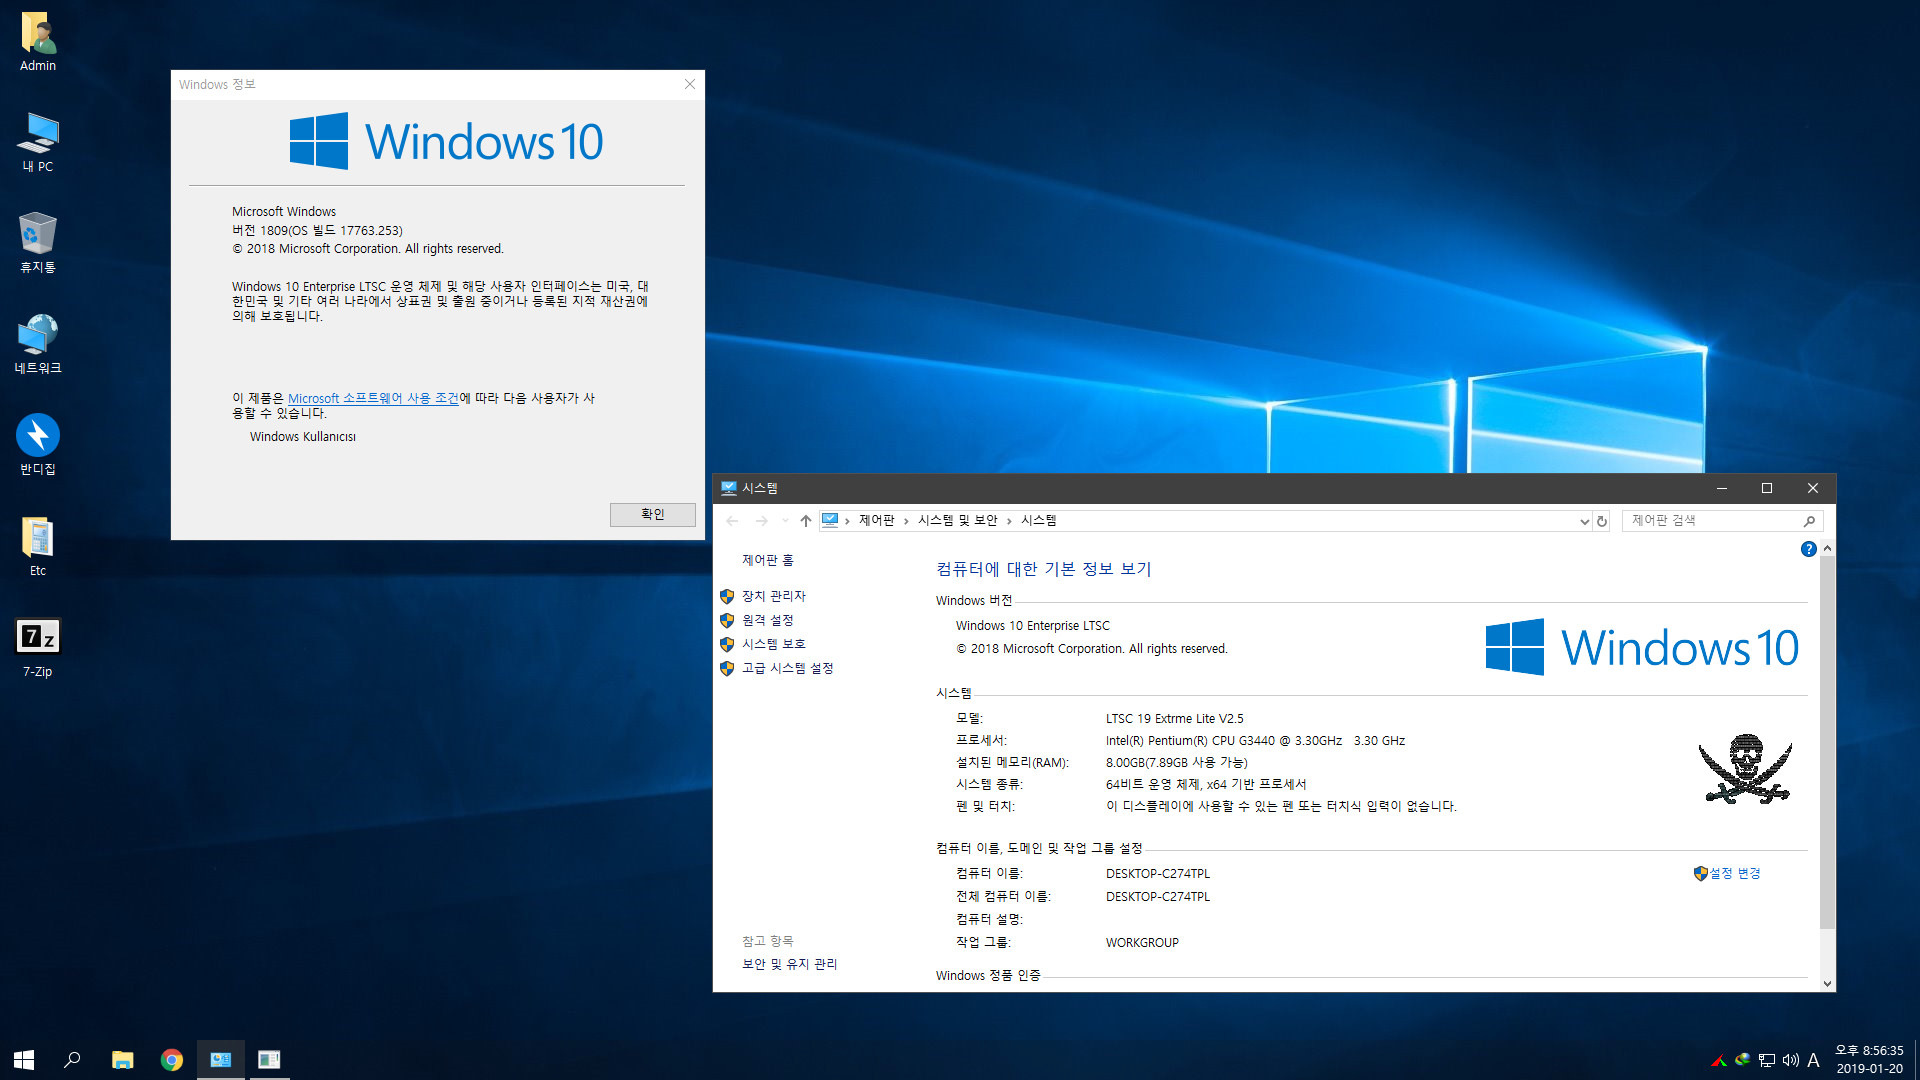Screen dimensions: 1920x1080
Task: Click the 제어판 검색 search field
Action: pyautogui.click(x=1710, y=521)
